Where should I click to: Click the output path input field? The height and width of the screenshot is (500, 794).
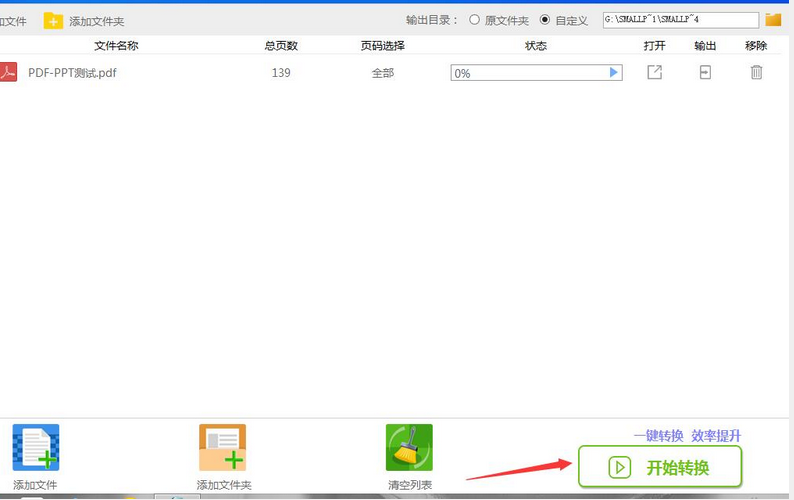tap(681, 20)
